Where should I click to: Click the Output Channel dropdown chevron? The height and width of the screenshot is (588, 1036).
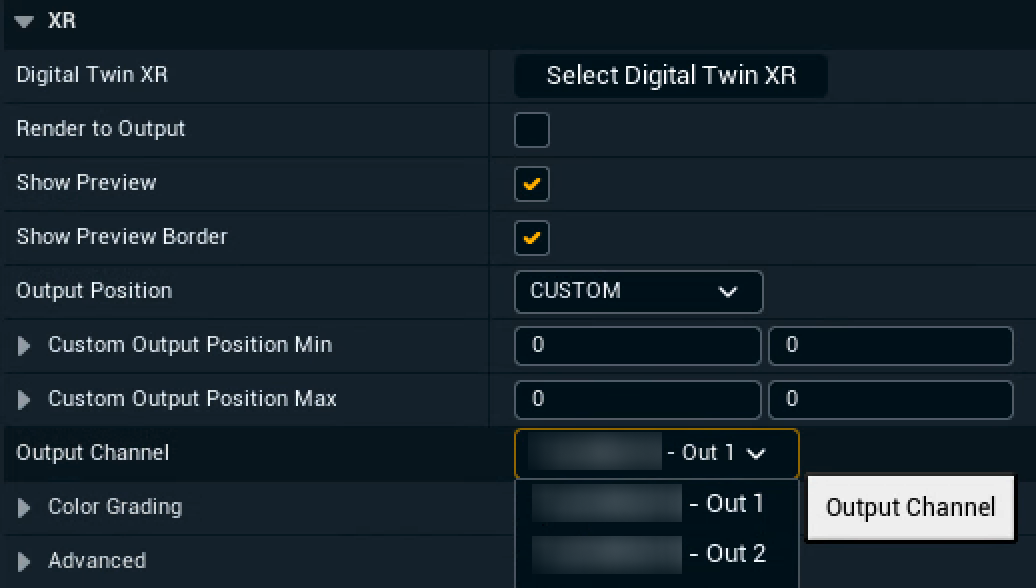pyautogui.click(x=756, y=454)
